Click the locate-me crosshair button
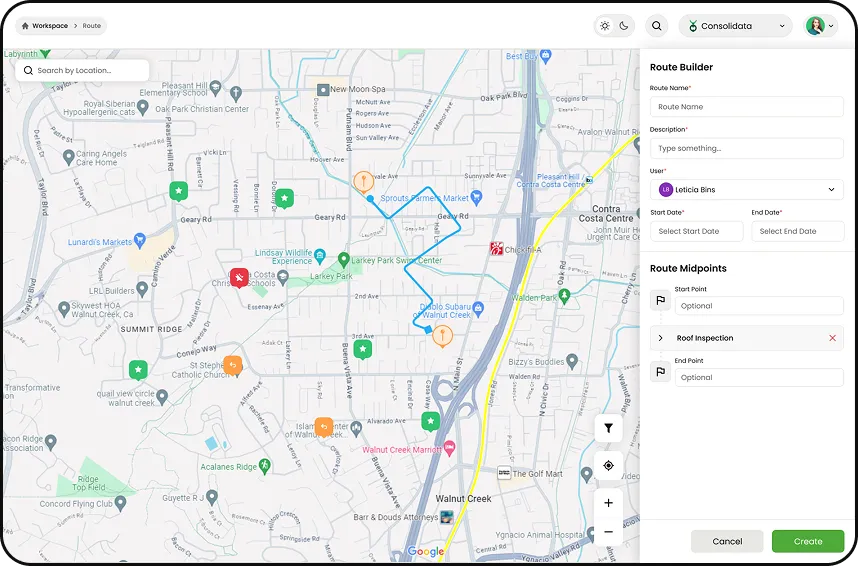The height and width of the screenshot is (566, 858). coord(608,466)
